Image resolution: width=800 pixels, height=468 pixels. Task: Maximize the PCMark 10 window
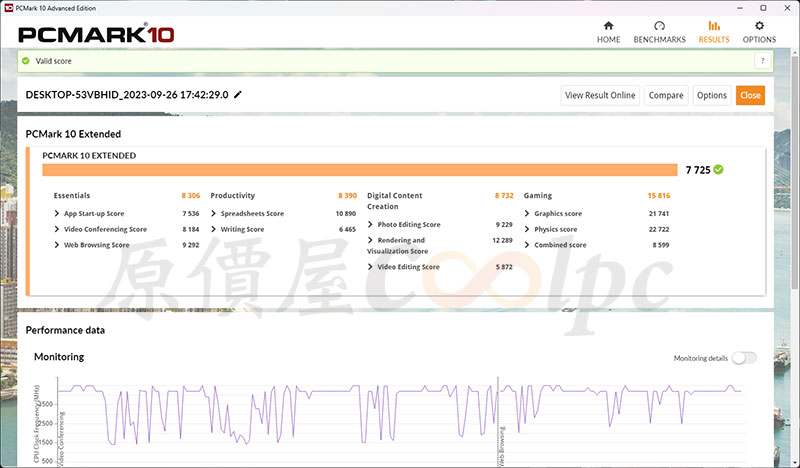(763, 8)
